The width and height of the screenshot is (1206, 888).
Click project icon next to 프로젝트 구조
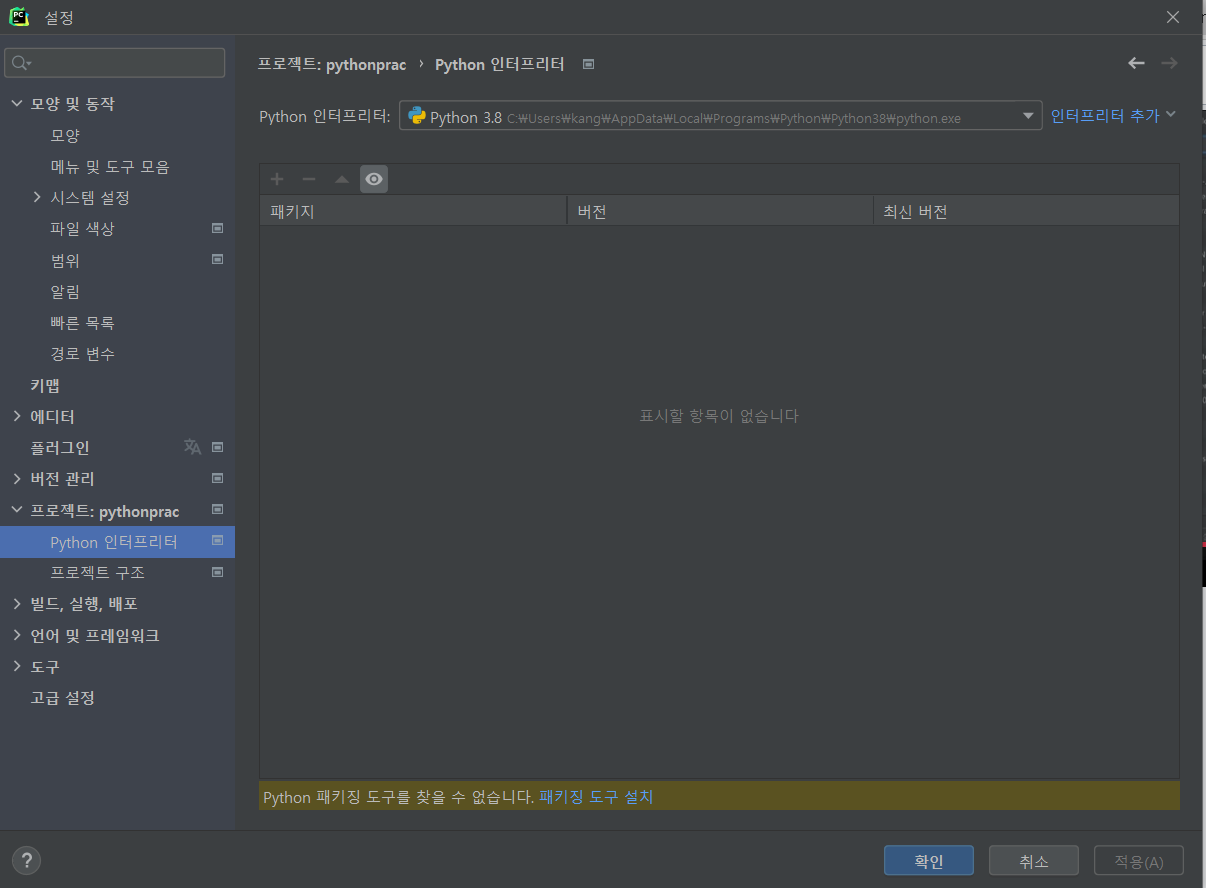coord(217,572)
